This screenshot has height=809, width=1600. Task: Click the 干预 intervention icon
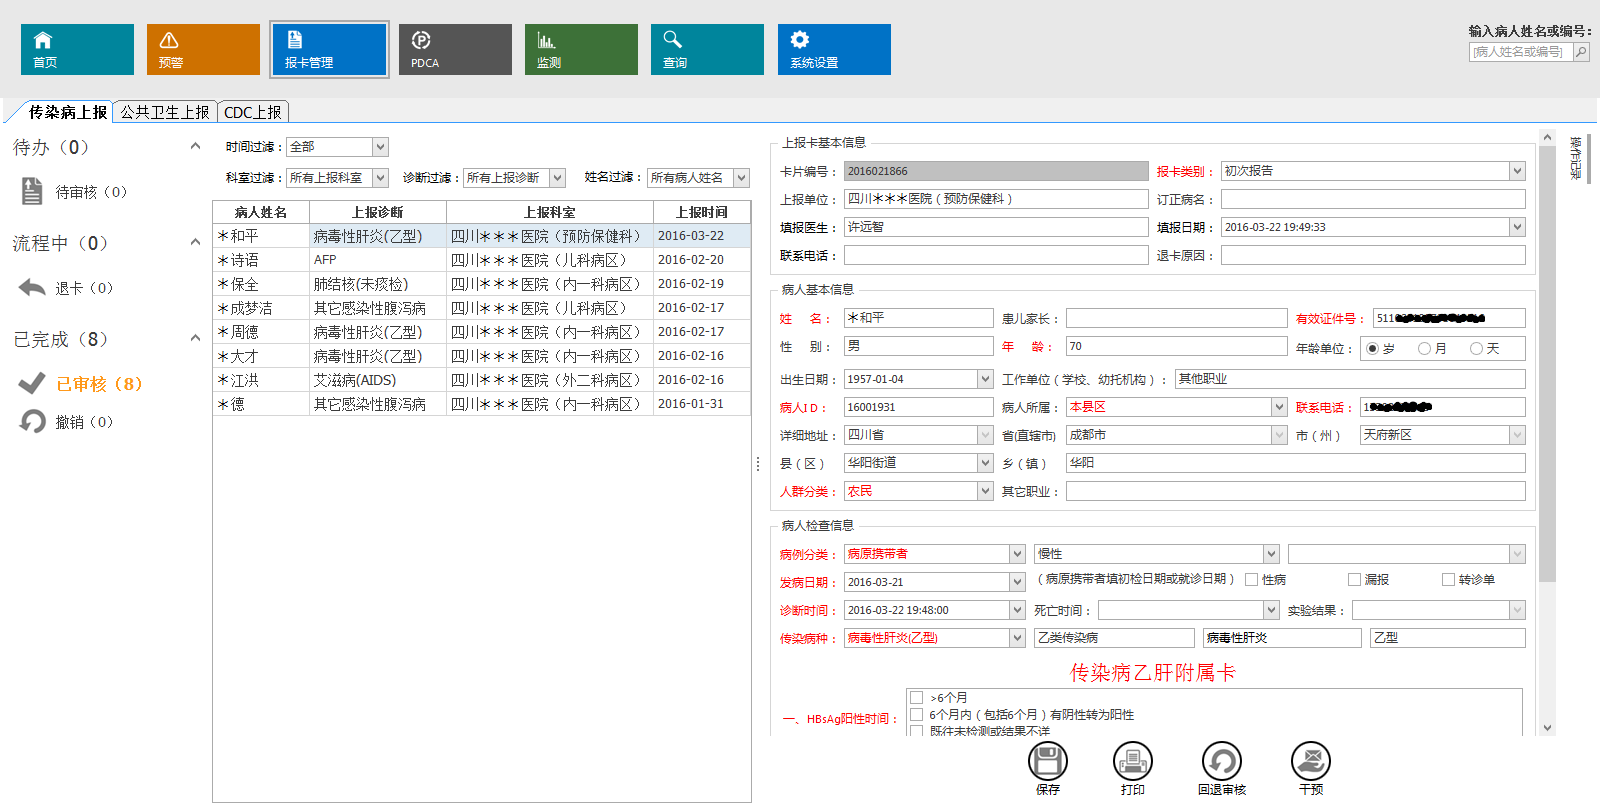1310,761
